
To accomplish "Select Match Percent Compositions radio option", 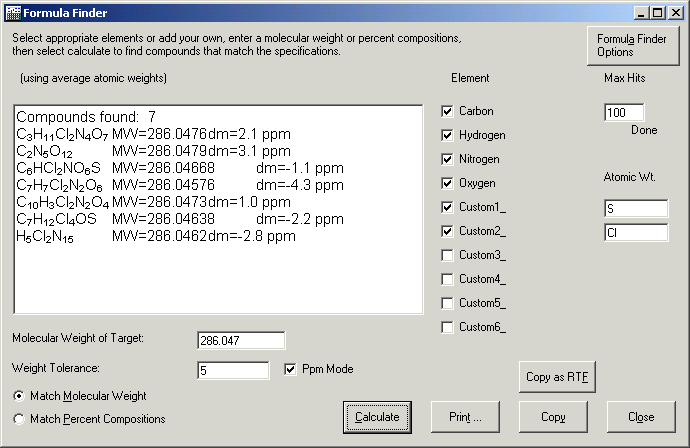I will [x=19, y=419].
